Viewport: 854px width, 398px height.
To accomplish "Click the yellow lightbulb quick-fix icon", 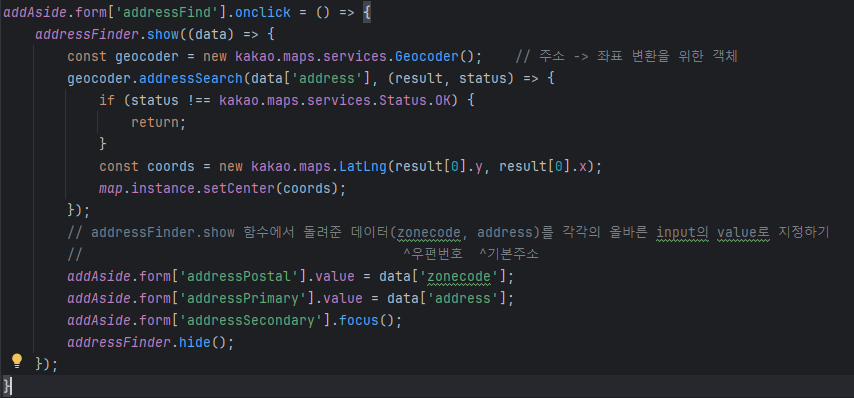I will (17, 359).
